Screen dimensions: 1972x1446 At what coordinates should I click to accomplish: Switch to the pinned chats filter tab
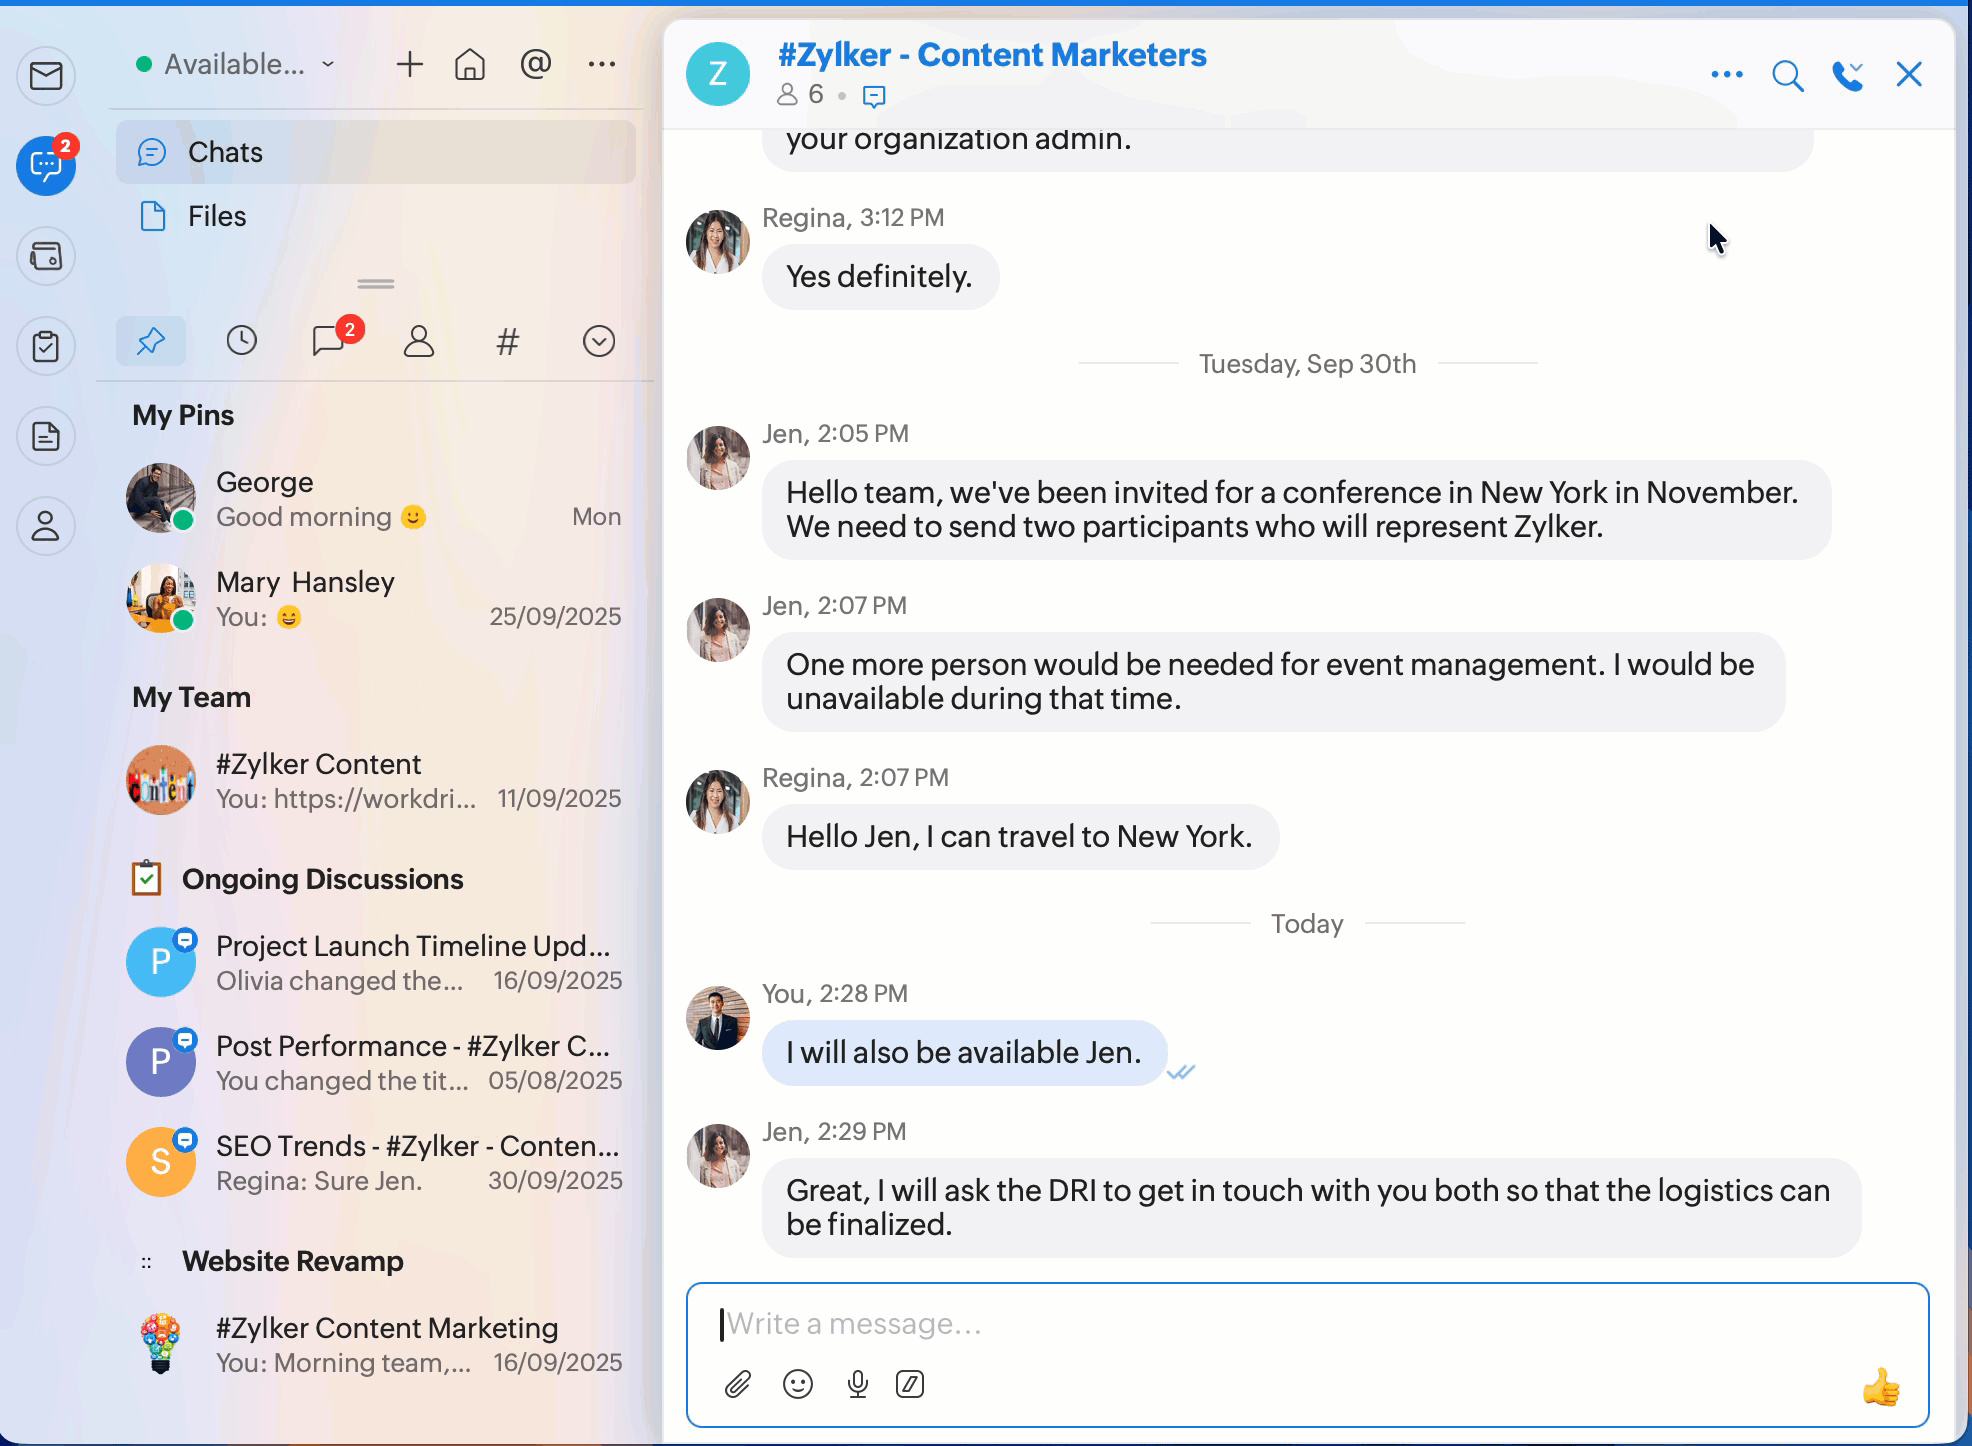pyautogui.click(x=151, y=341)
